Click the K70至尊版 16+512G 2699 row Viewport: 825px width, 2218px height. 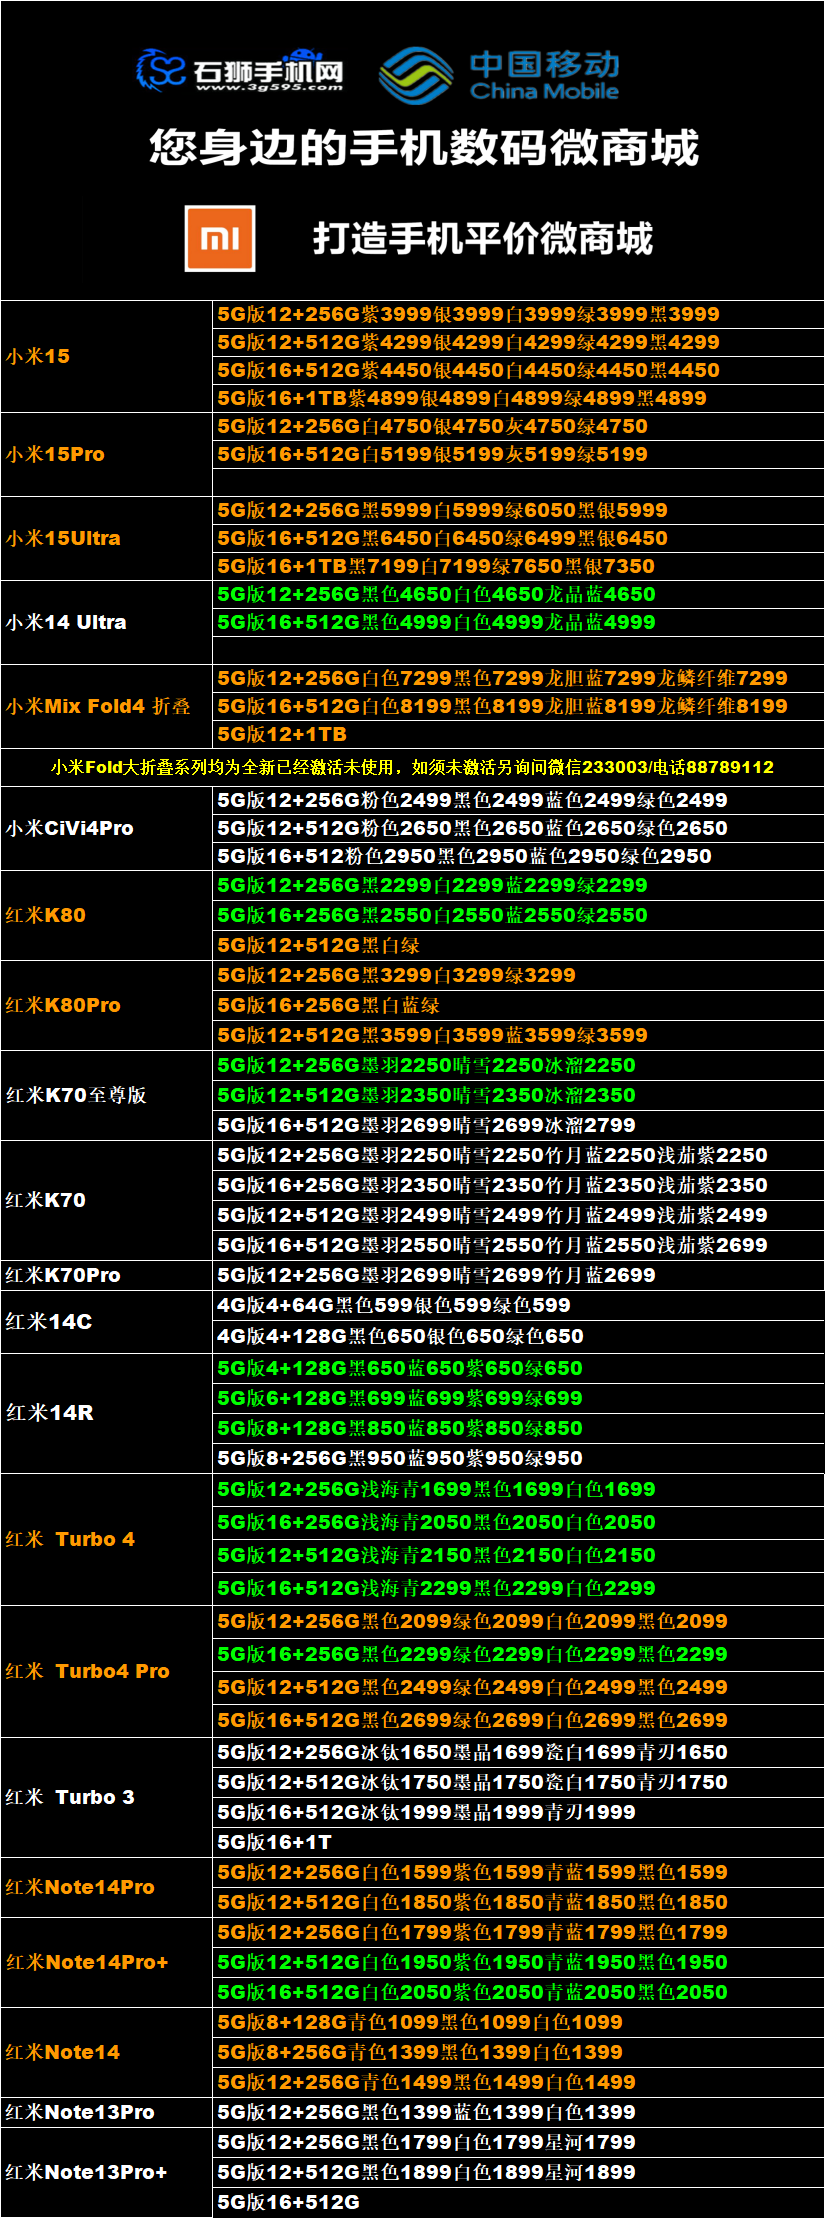tap(518, 1125)
